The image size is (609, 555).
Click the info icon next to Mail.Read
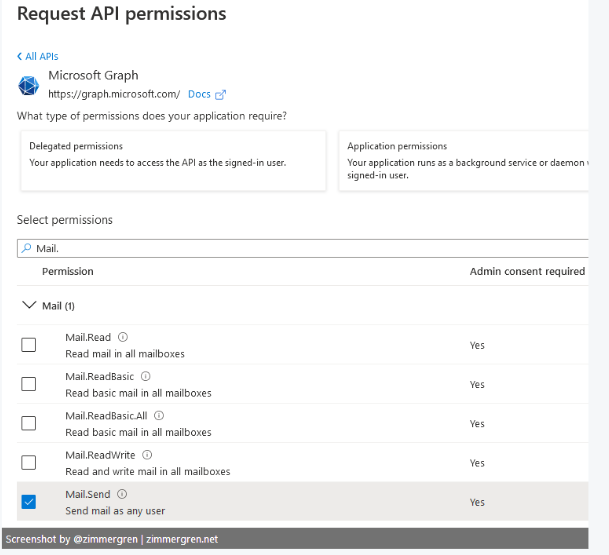tap(122, 337)
